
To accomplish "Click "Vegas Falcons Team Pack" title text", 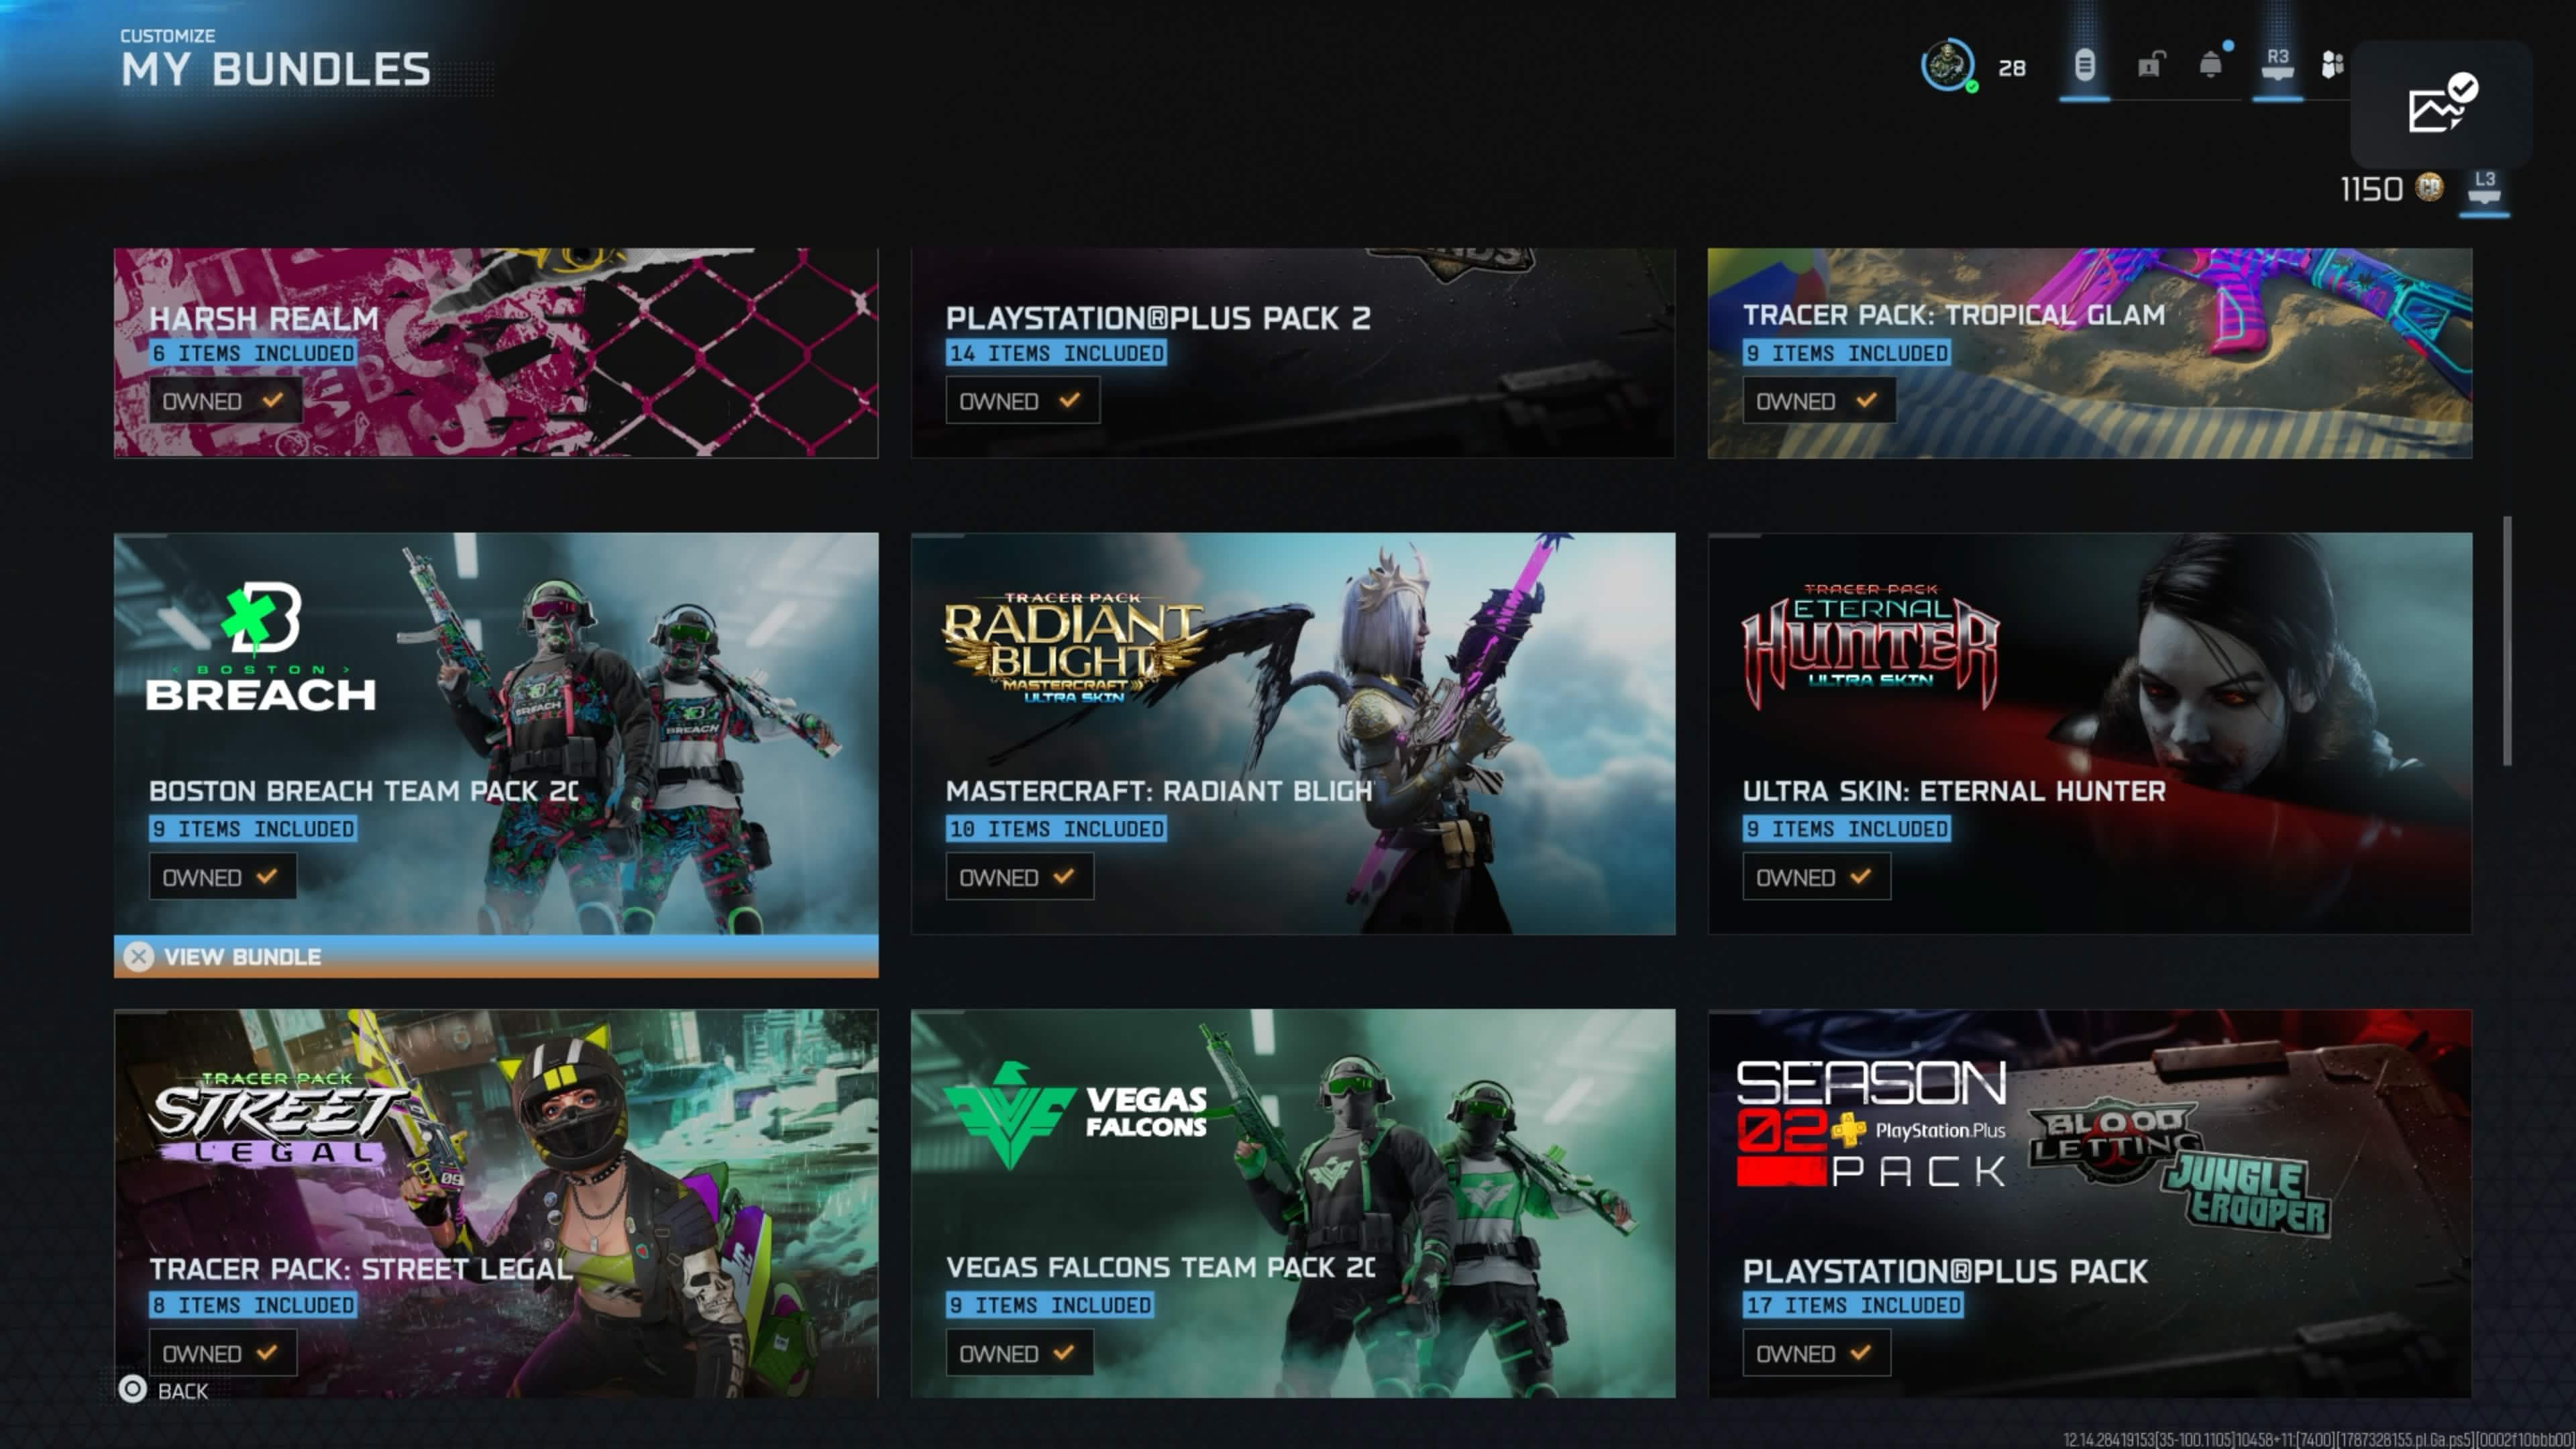I will click(x=1161, y=1267).
